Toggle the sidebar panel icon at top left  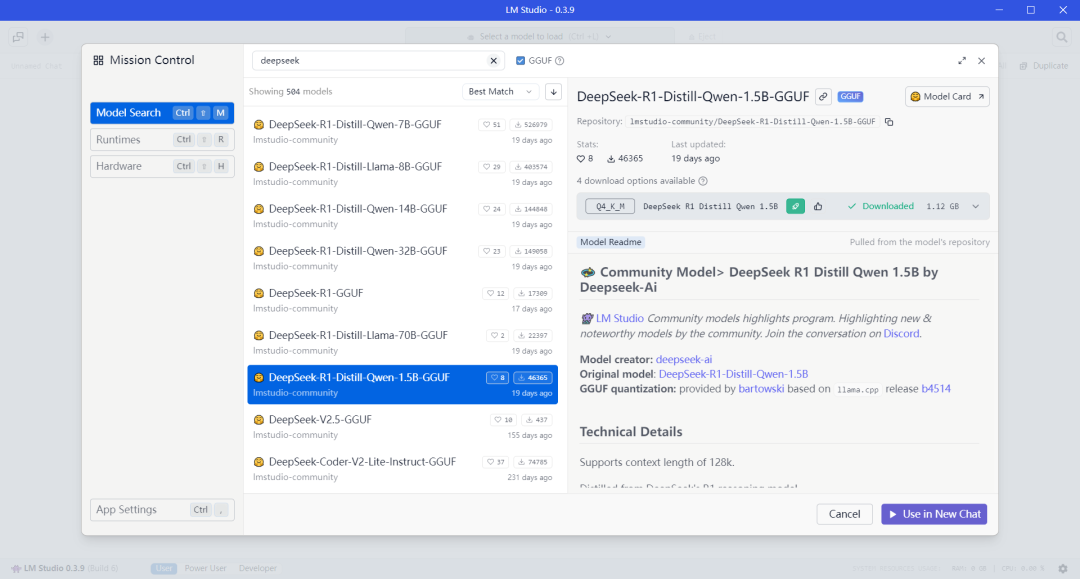click(x=19, y=37)
